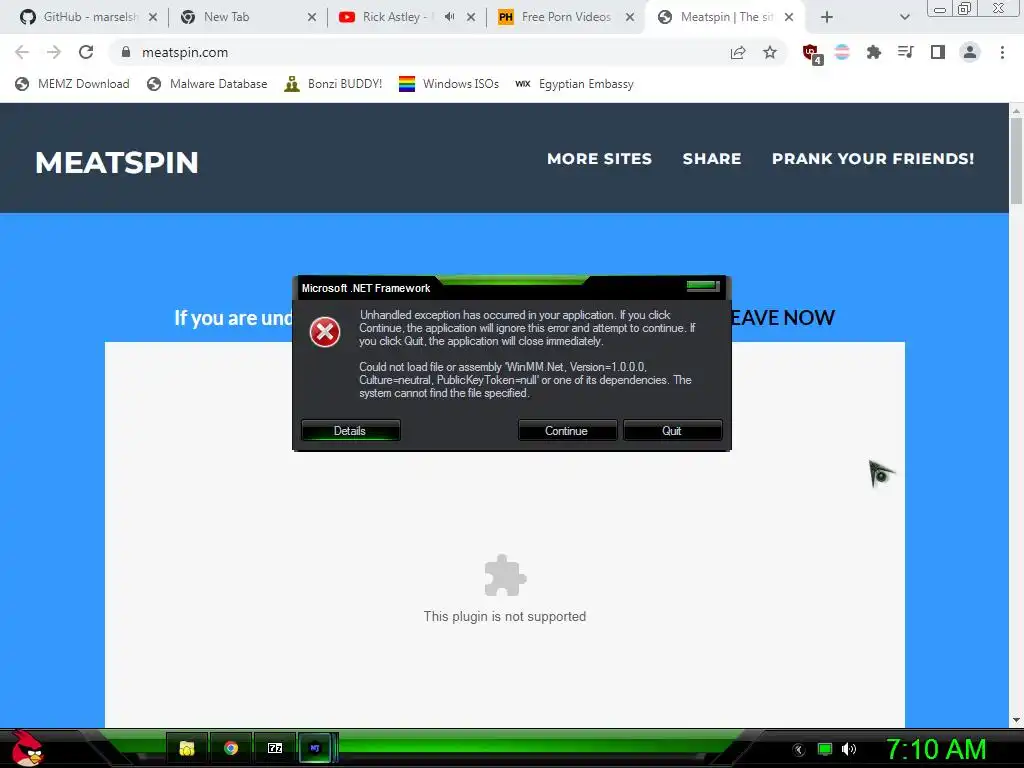1024x768 pixels.
Task: Switch to the Free Porn Videos tab
Action: (566, 17)
